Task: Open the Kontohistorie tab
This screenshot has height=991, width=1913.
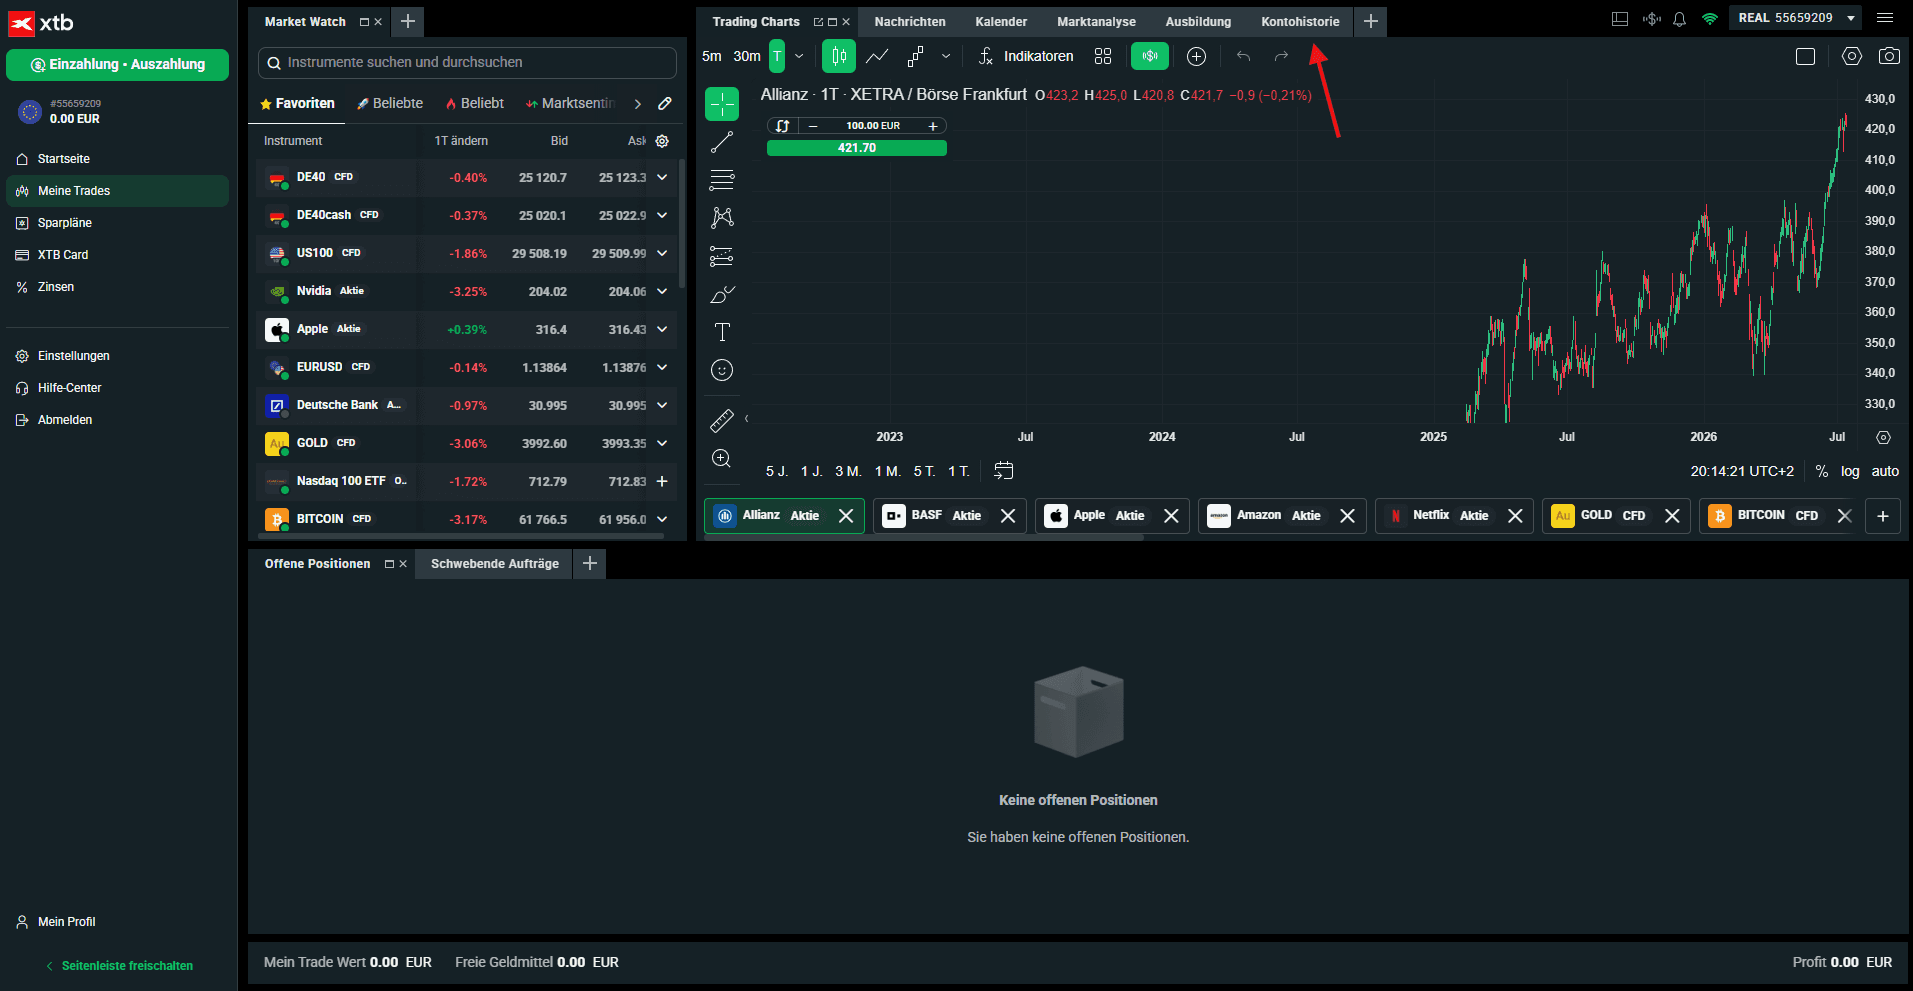Action: [x=1300, y=21]
